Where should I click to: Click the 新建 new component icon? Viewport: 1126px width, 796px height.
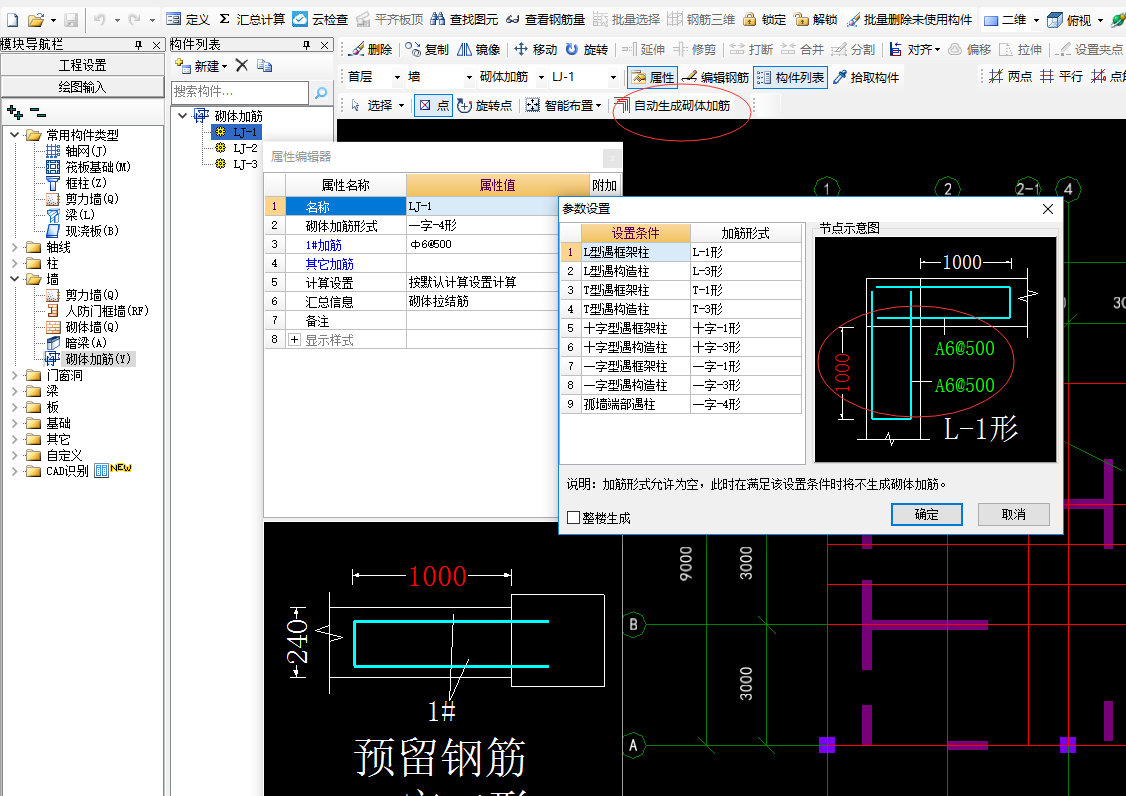coord(201,66)
